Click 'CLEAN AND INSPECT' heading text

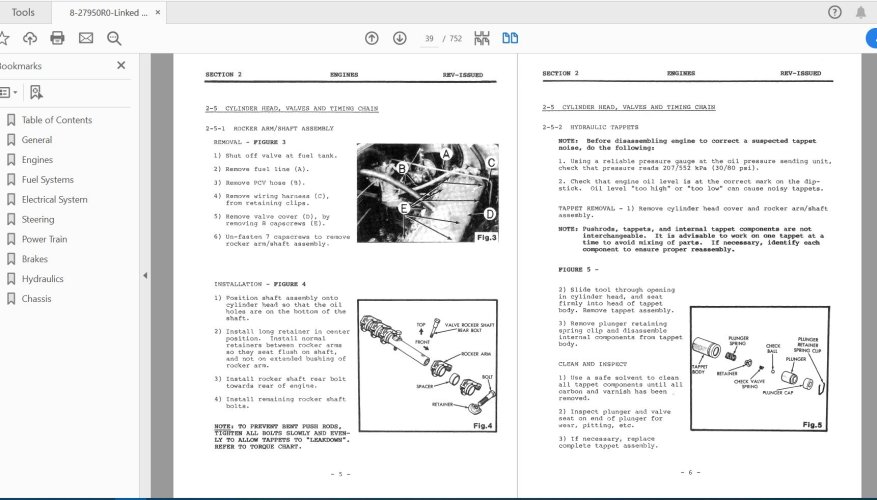click(x=593, y=364)
